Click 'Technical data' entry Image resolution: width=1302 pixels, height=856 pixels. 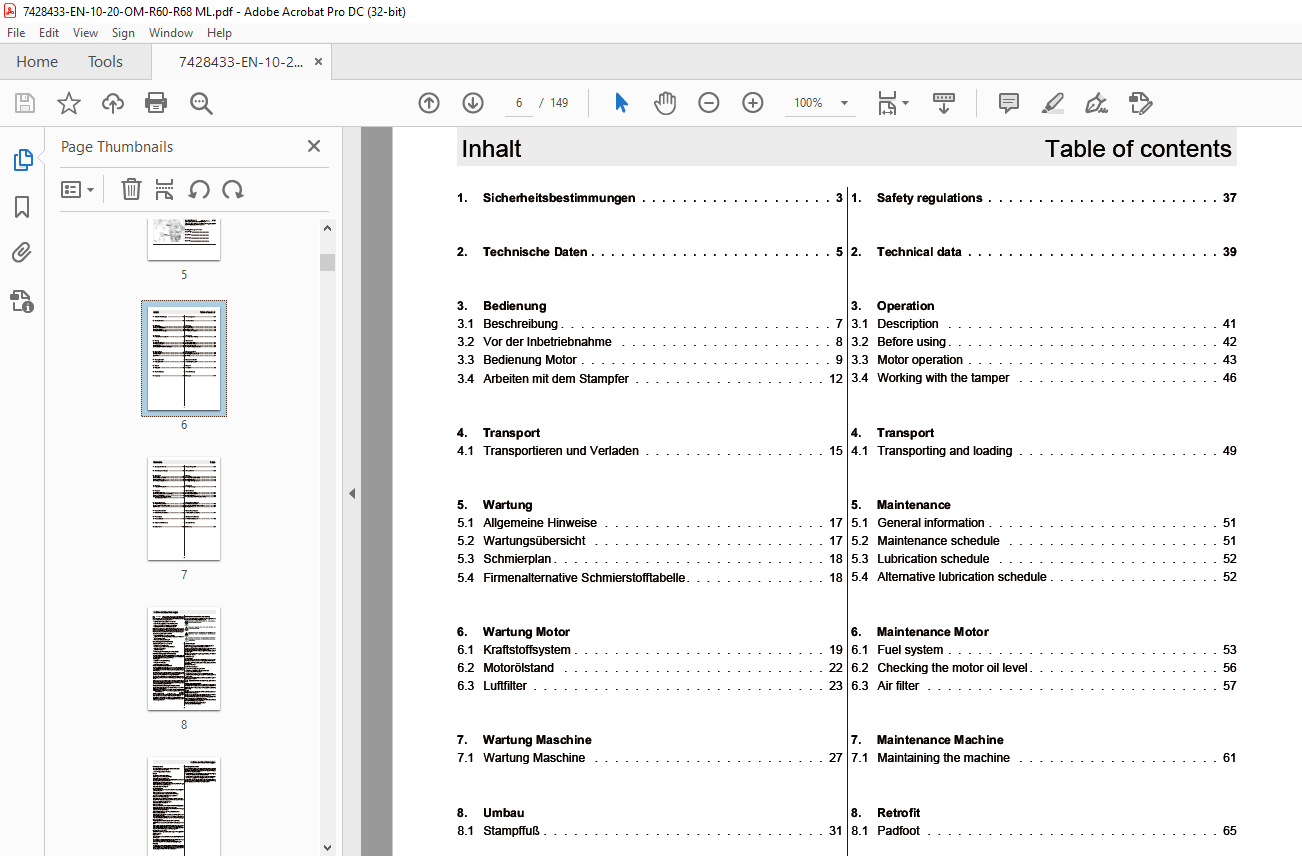1044,252
